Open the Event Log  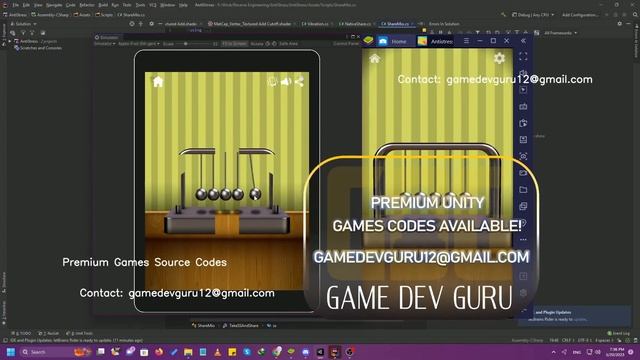point(618,333)
